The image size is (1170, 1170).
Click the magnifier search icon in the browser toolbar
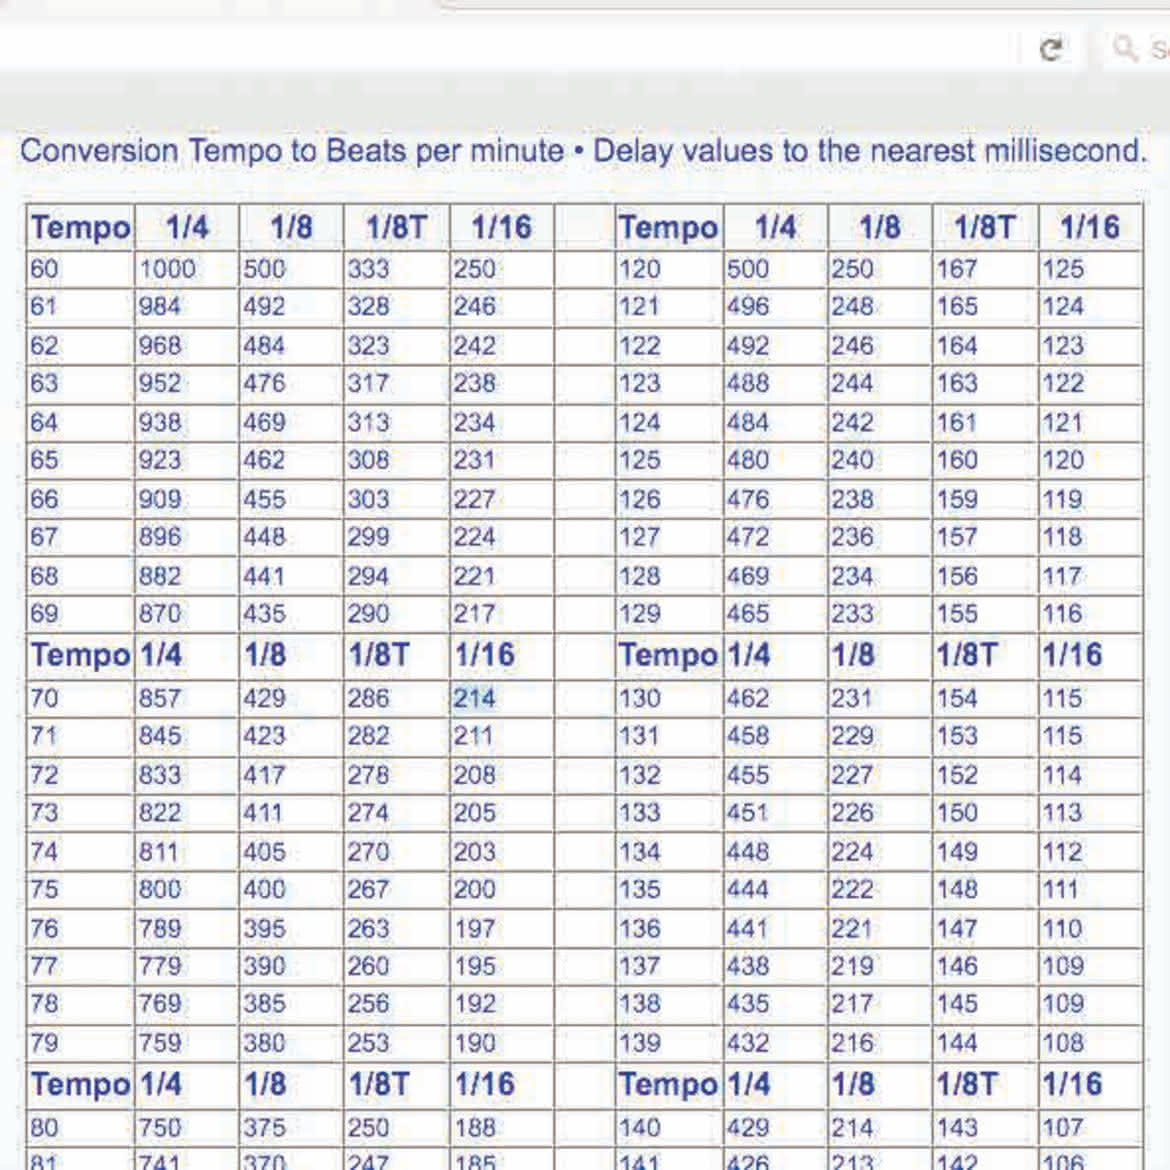click(1124, 49)
